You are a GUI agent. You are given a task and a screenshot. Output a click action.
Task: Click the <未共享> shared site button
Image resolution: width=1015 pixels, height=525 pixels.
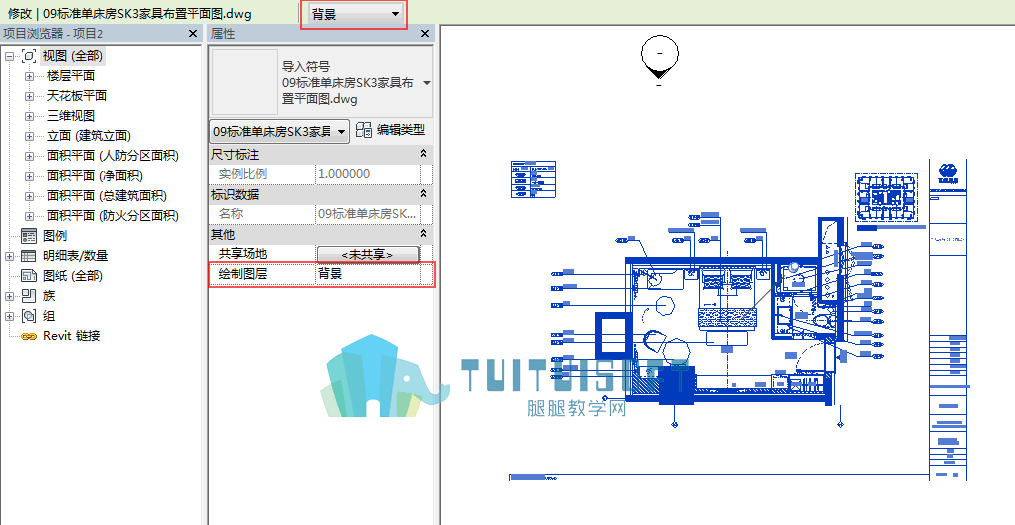tap(368, 254)
